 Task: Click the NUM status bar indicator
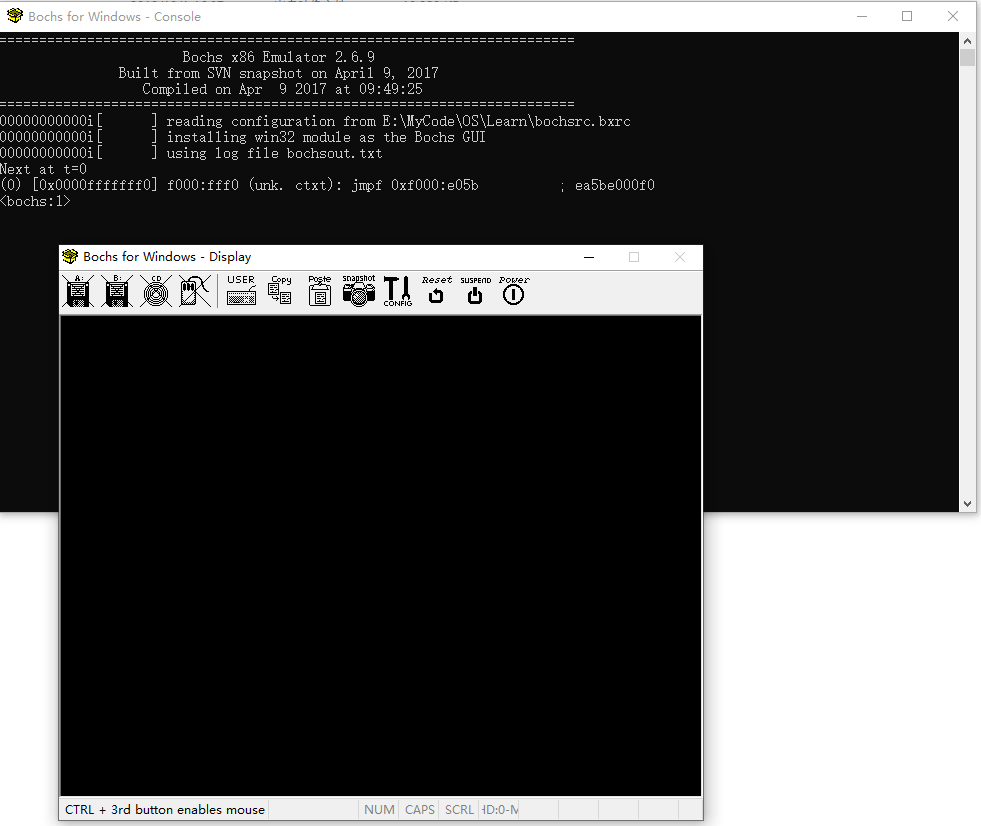click(379, 810)
